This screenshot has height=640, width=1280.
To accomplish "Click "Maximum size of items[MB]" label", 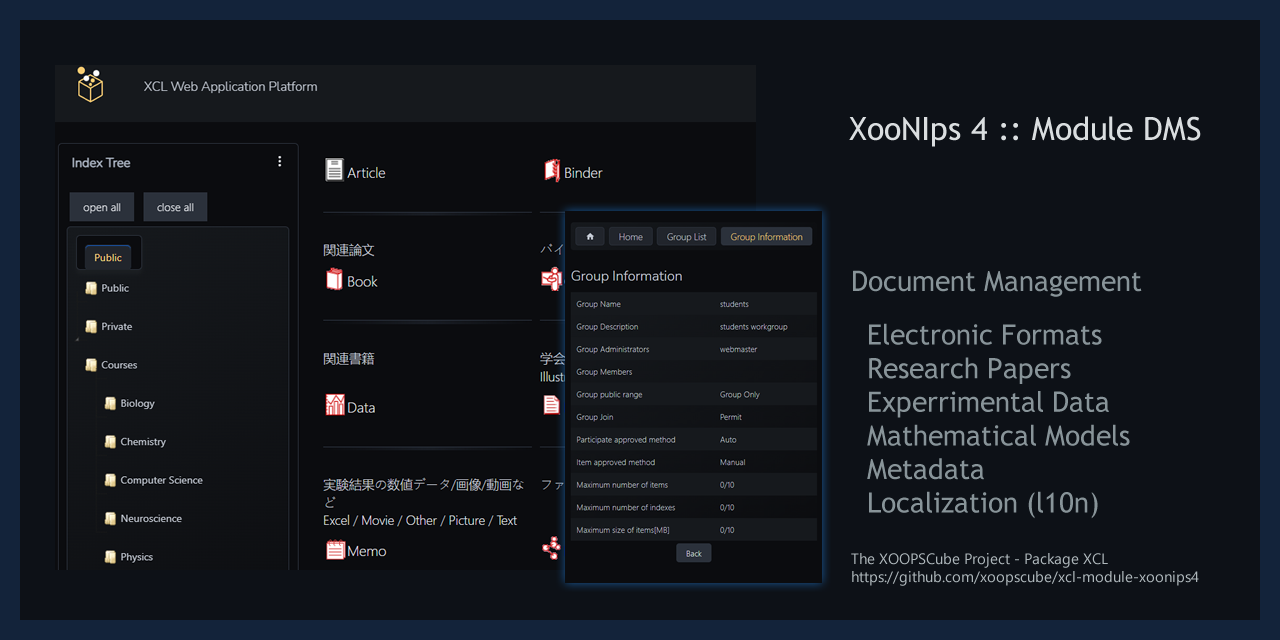I will click(x=623, y=530).
